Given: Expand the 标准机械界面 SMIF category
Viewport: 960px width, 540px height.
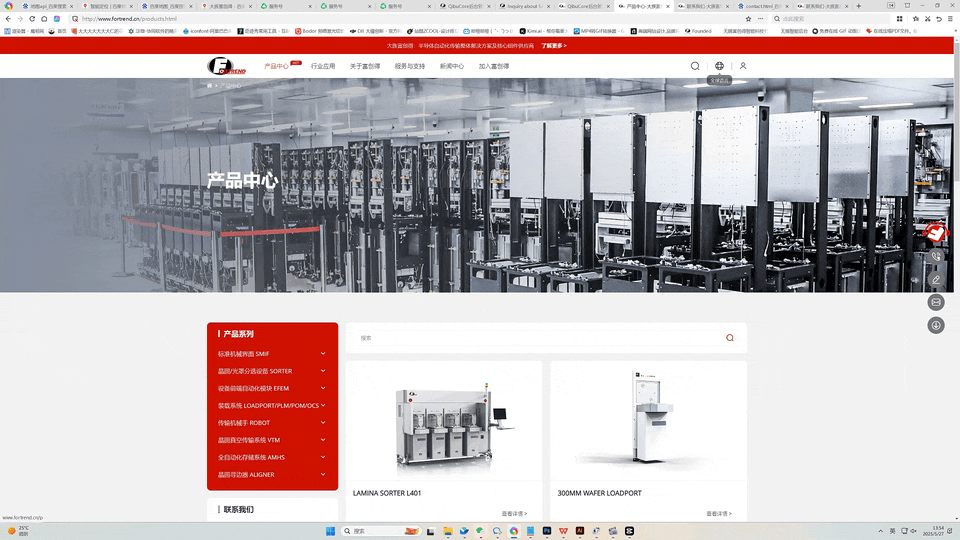Looking at the screenshot, I should (x=272, y=354).
